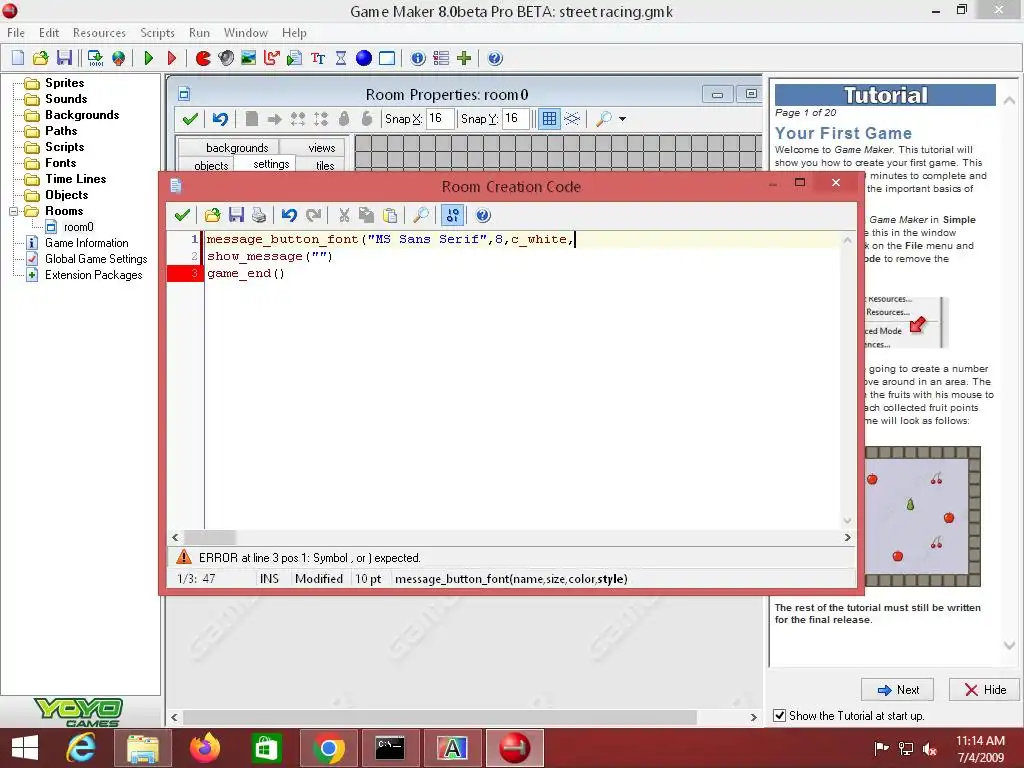Lock all instances in Room Properties
The height and width of the screenshot is (768, 1024).
click(x=344, y=119)
